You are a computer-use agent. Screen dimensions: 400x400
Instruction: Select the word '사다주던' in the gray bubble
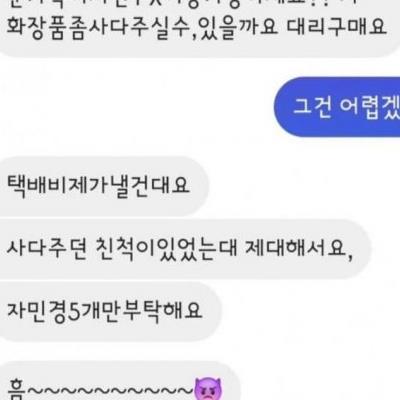click(x=47, y=248)
